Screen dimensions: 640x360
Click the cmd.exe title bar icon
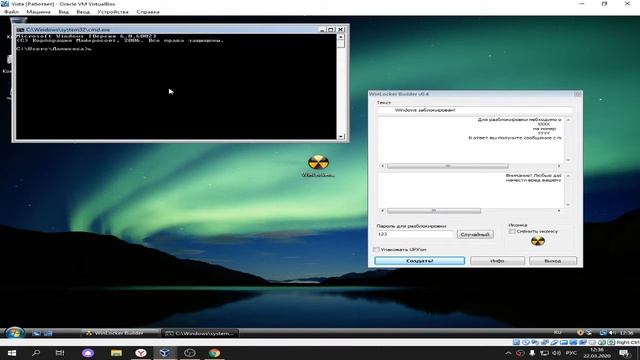click(20, 30)
